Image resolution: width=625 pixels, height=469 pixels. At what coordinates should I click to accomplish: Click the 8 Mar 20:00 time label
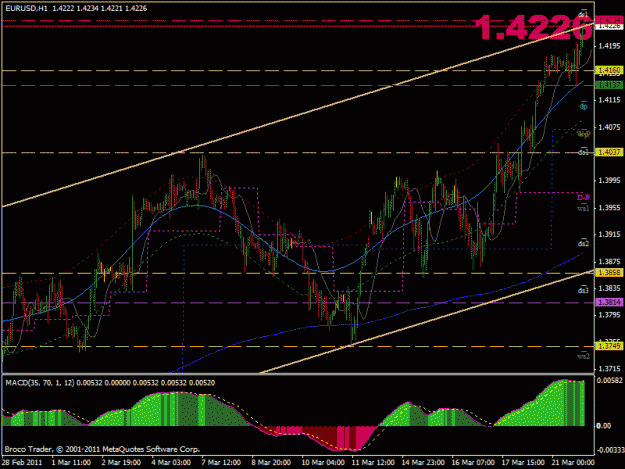[271, 463]
